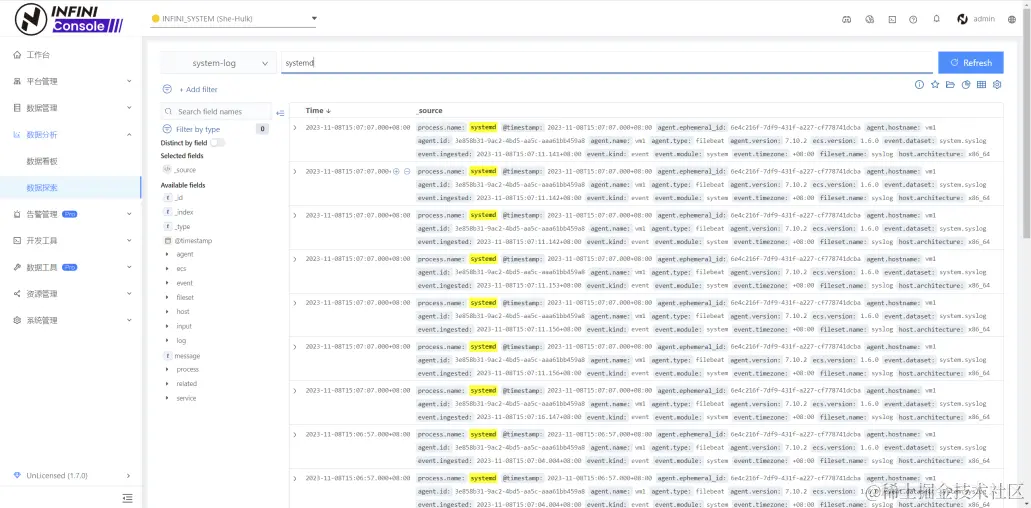
Task: Expand log row ingested at 15:07:16.147
Action: (x=295, y=390)
